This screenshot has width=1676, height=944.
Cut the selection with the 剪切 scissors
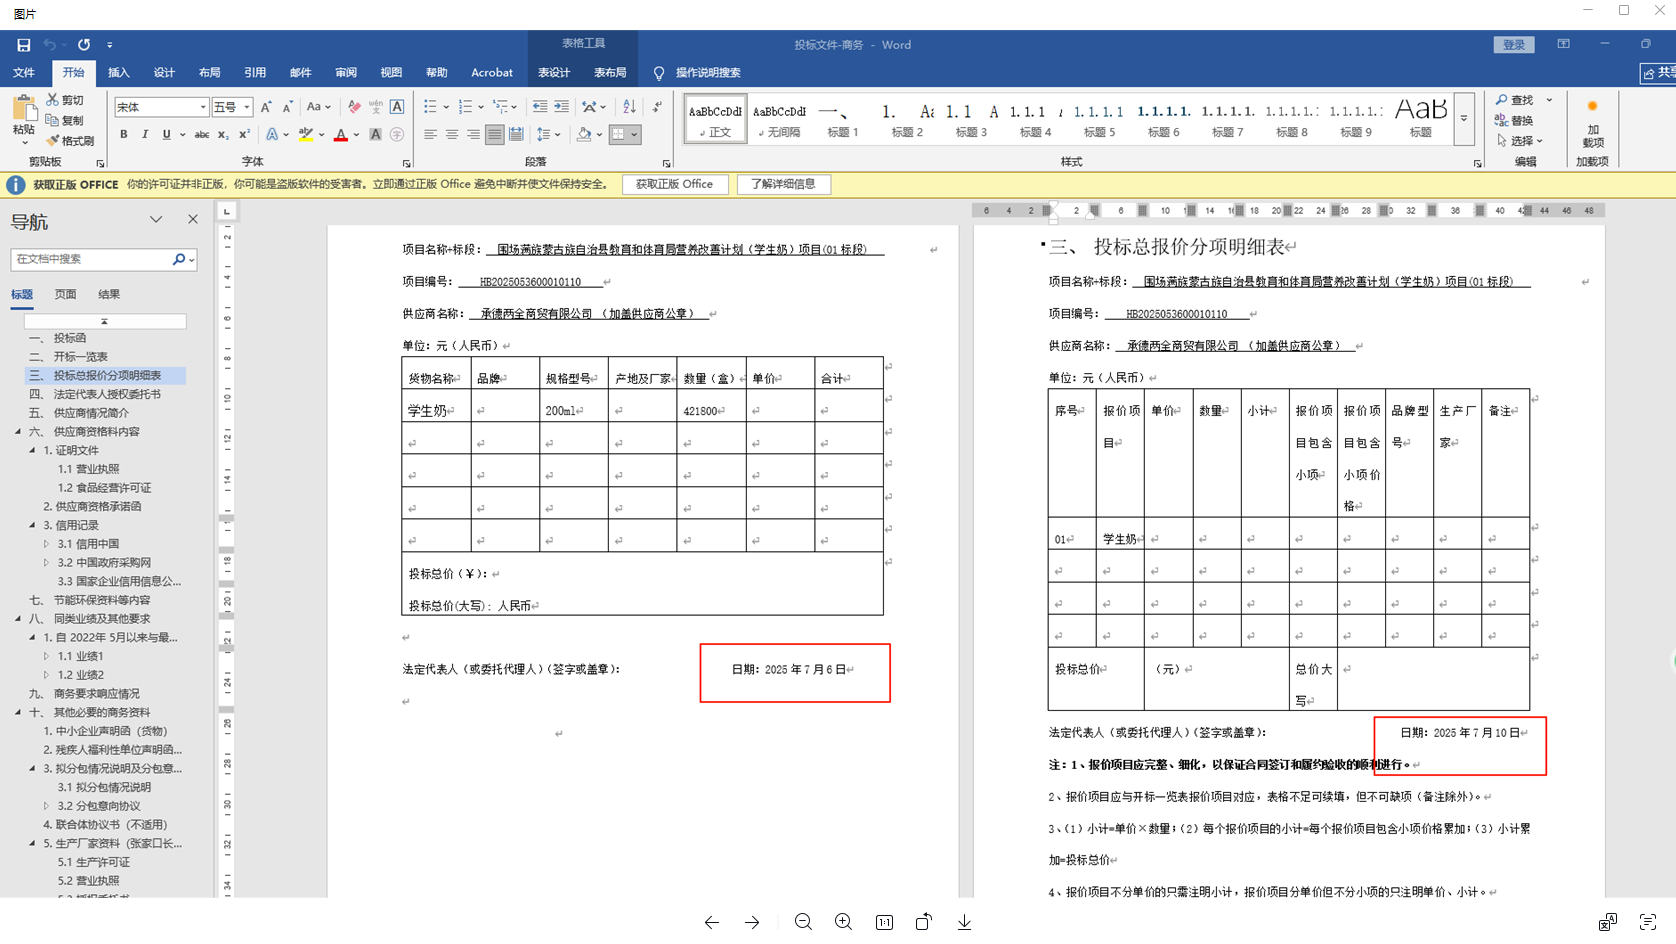(65, 100)
